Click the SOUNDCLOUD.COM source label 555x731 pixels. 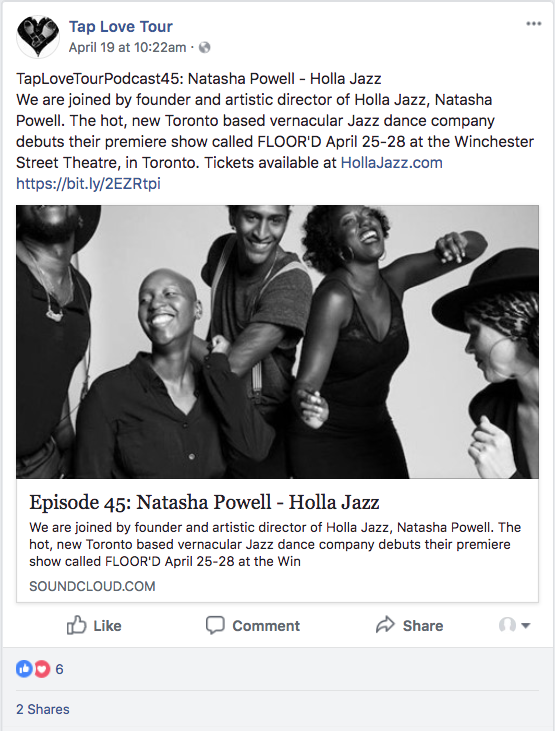tap(92, 586)
